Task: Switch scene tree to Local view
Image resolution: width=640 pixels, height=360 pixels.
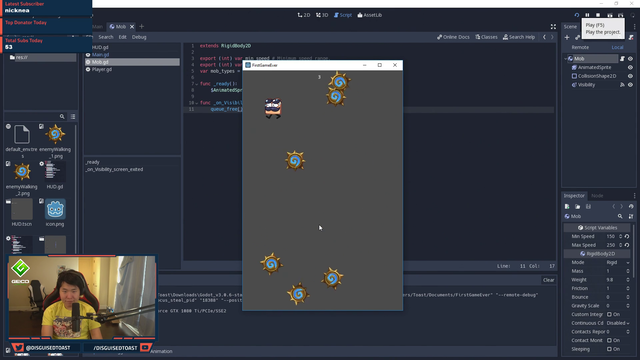Action: [617, 47]
